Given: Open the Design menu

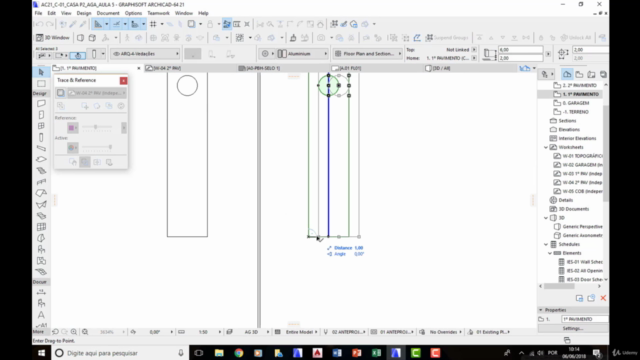Looking at the screenshot, I should (x=84, y=13).
